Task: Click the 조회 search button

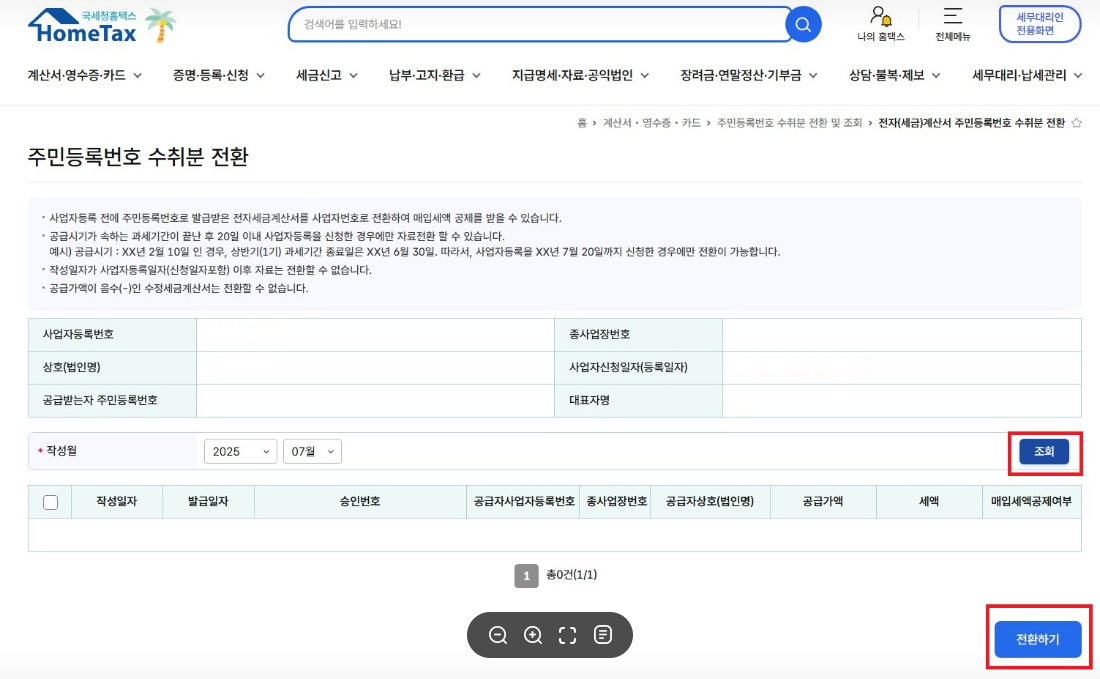Action: click(x=1044, y=452)
